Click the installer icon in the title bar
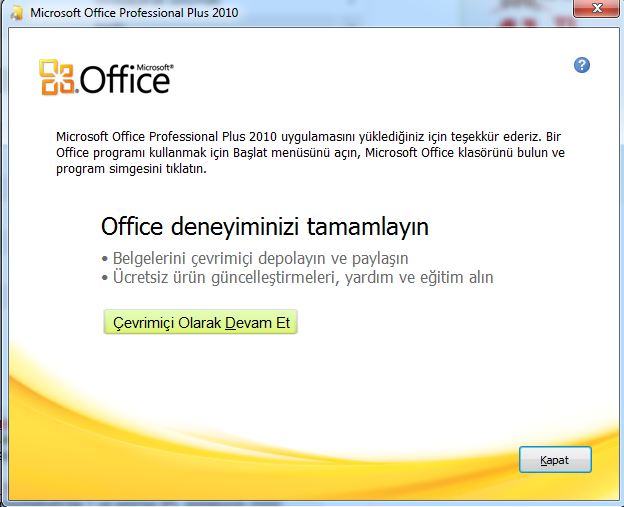 coord(17,12)
